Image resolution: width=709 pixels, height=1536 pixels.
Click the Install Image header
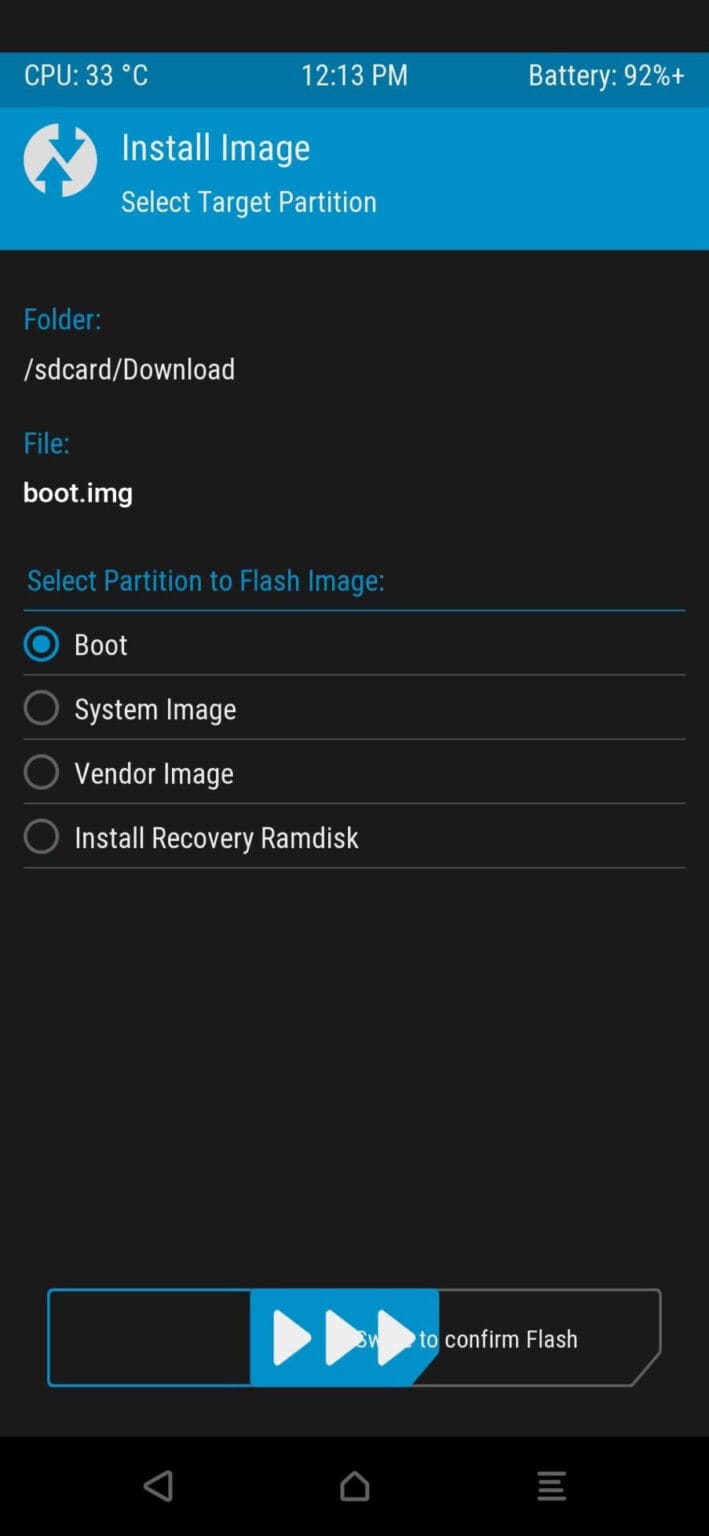[215, 148]
